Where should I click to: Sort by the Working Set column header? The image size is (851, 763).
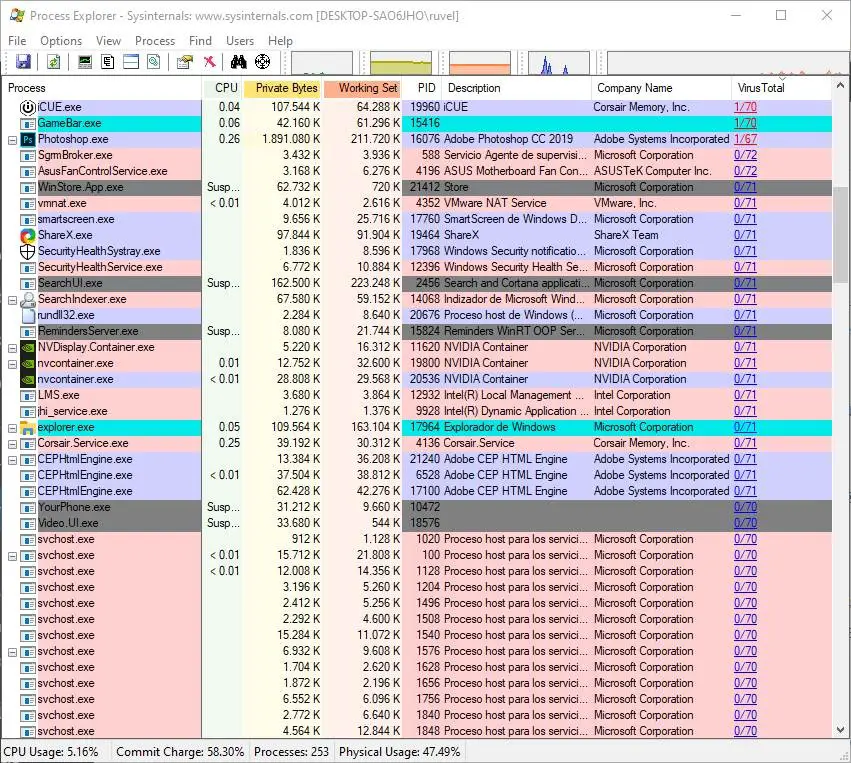(x=363, y=88)
